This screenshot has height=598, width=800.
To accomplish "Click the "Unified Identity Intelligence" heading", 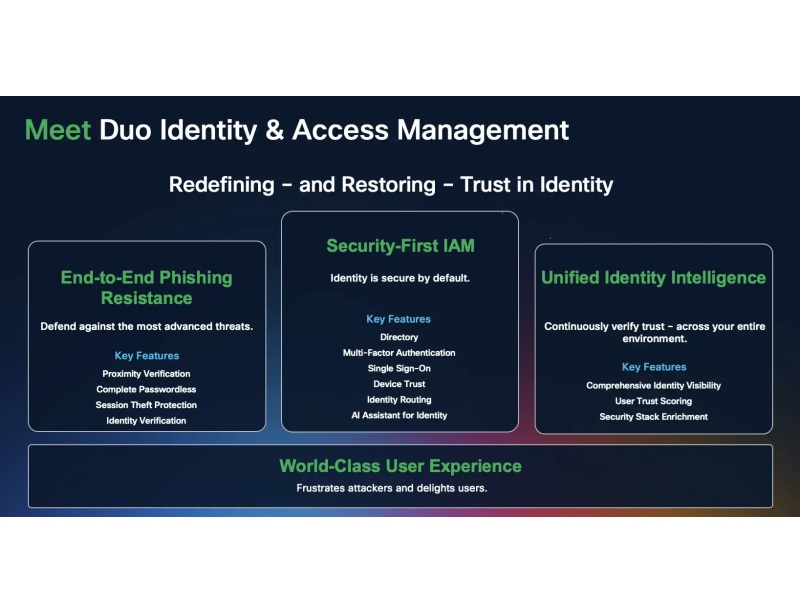I will 653,278.
